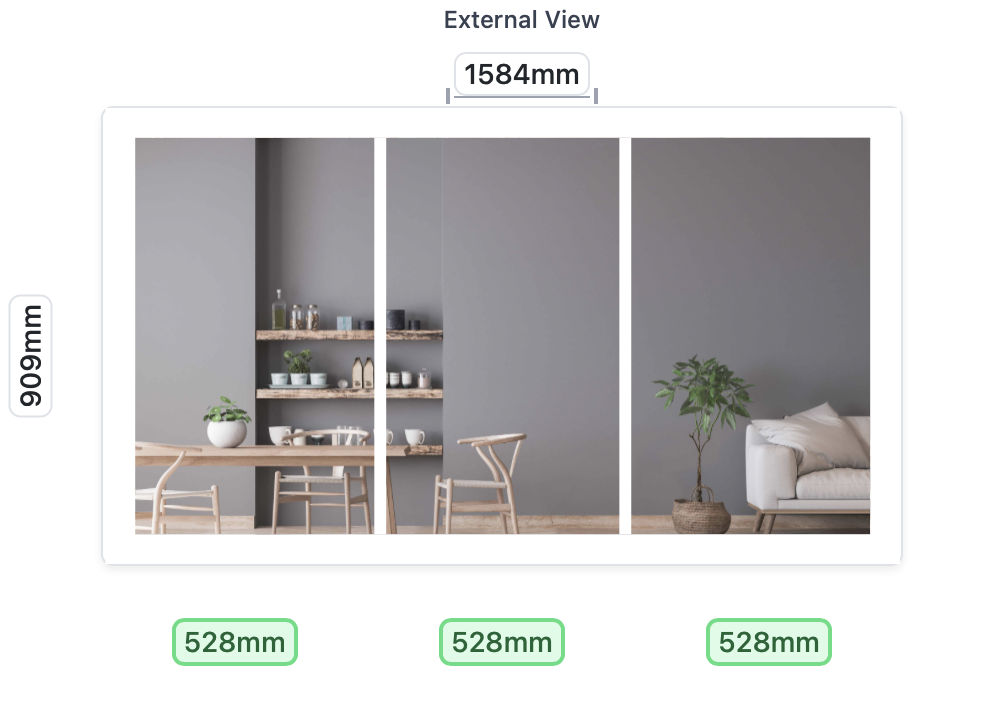Click the right tick of width dimension line
Viewport: 984px width, 710px height.
596,96
